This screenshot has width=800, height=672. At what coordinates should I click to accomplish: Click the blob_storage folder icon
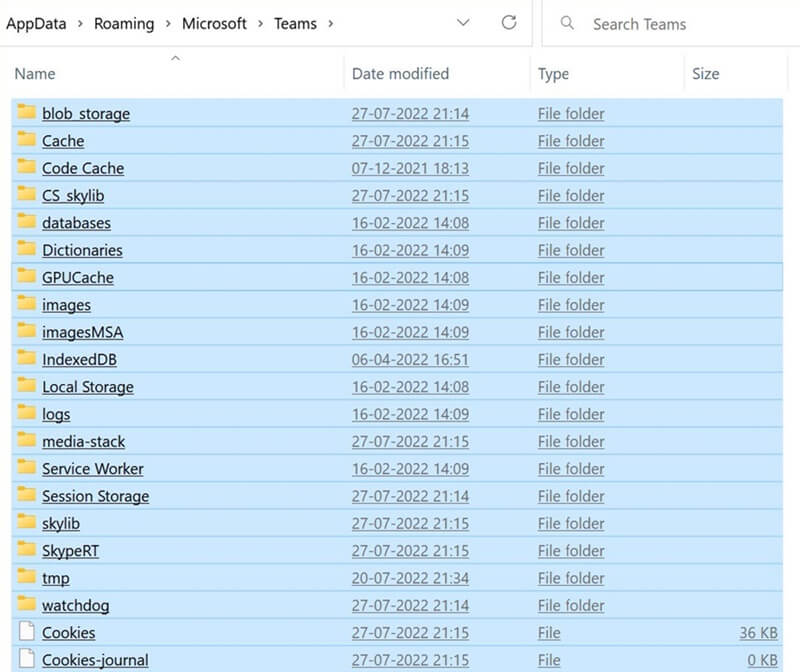click(x=26, y=113)
